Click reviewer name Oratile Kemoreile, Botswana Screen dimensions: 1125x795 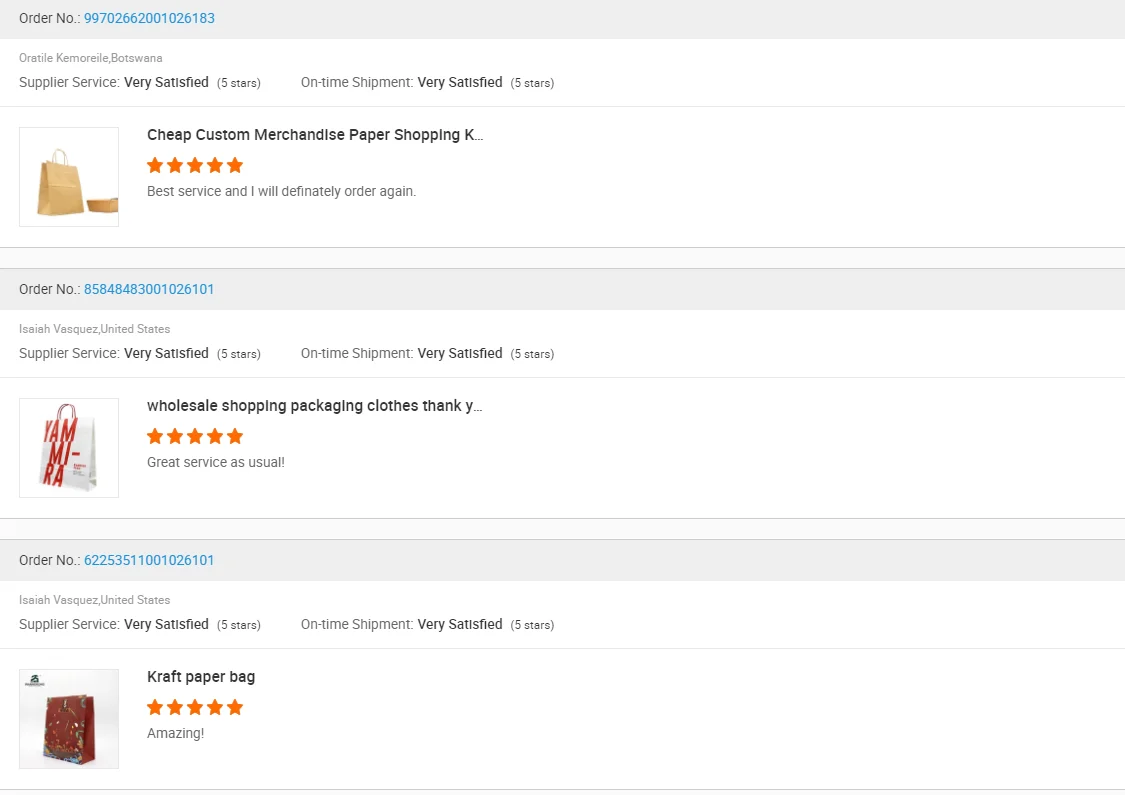pyautogui.click(x=90, y=58)
